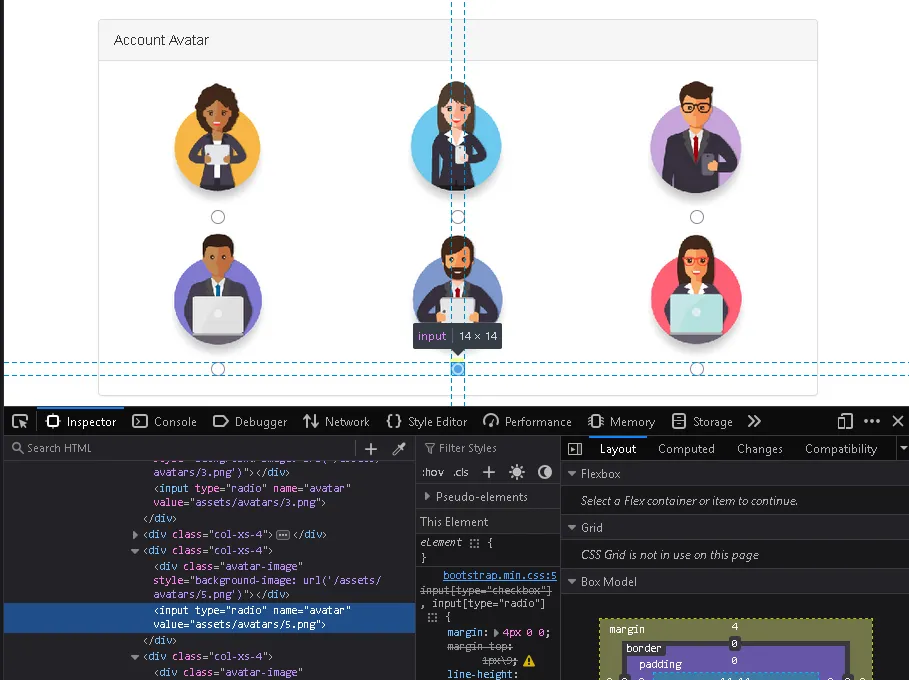Toggle light color scheme simulation
This screenshot has width=909, height=680.
[x=517, y=472]
